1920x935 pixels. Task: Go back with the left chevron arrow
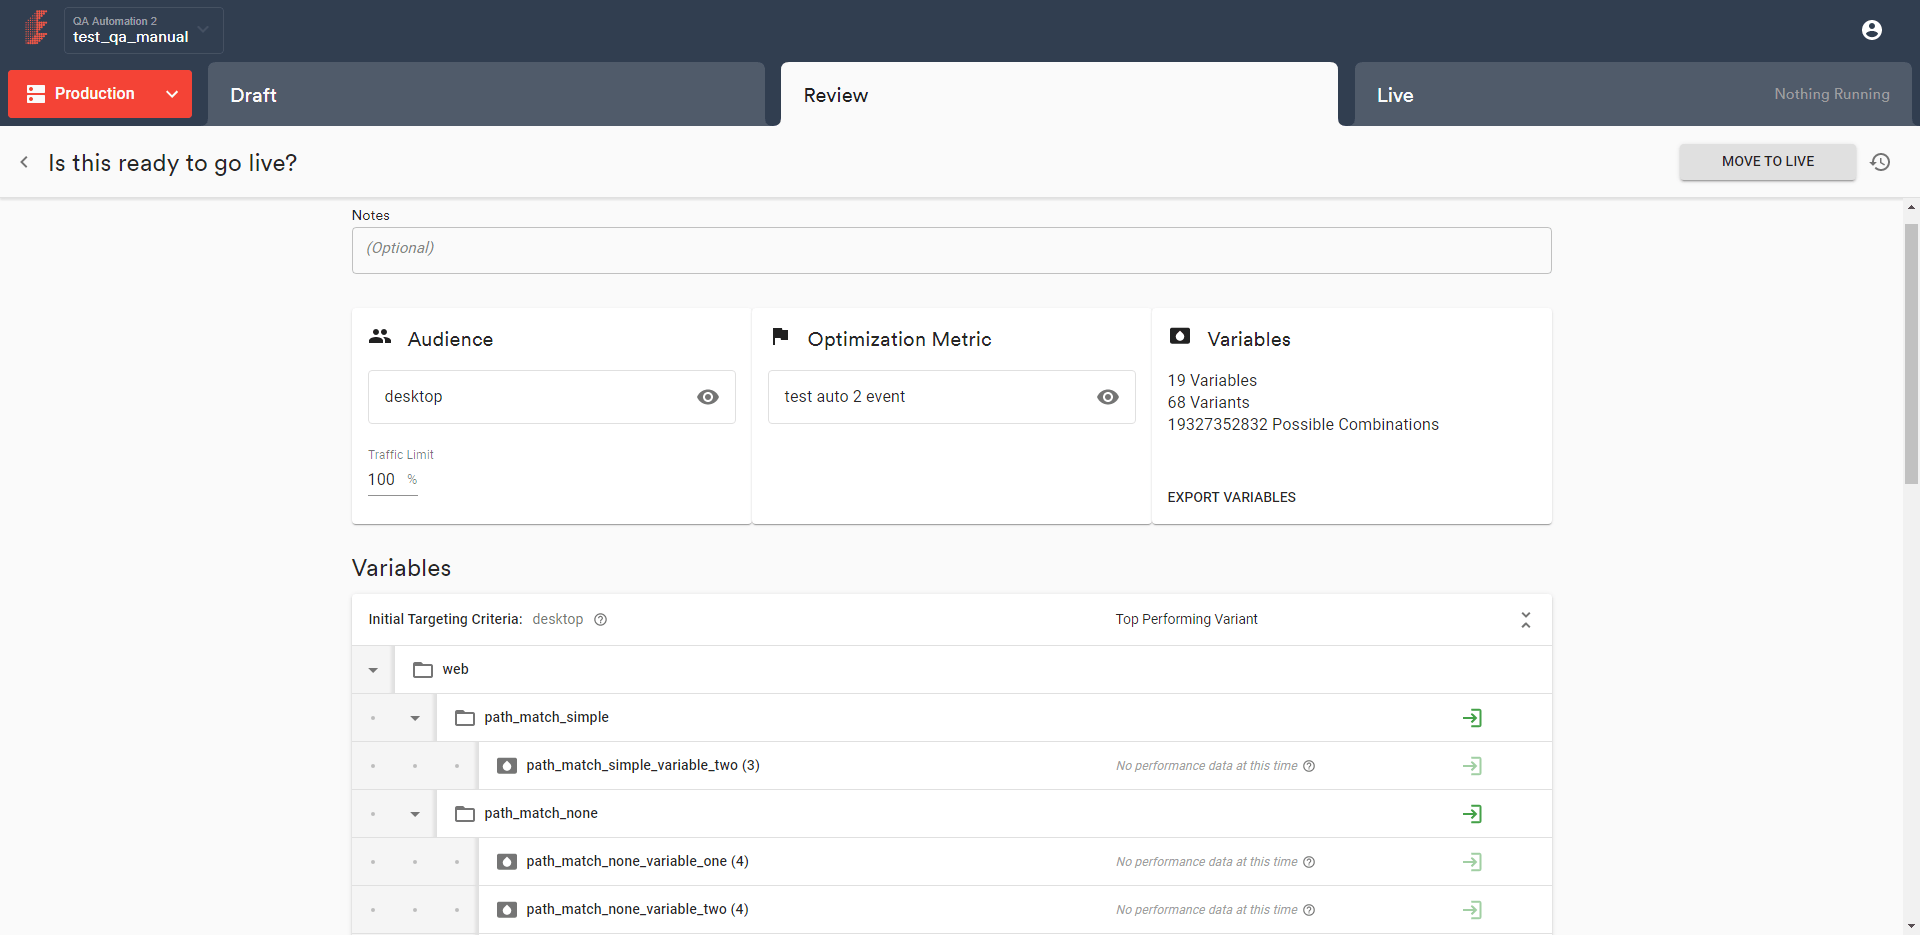pyautogui.click(x=24, y=162)
